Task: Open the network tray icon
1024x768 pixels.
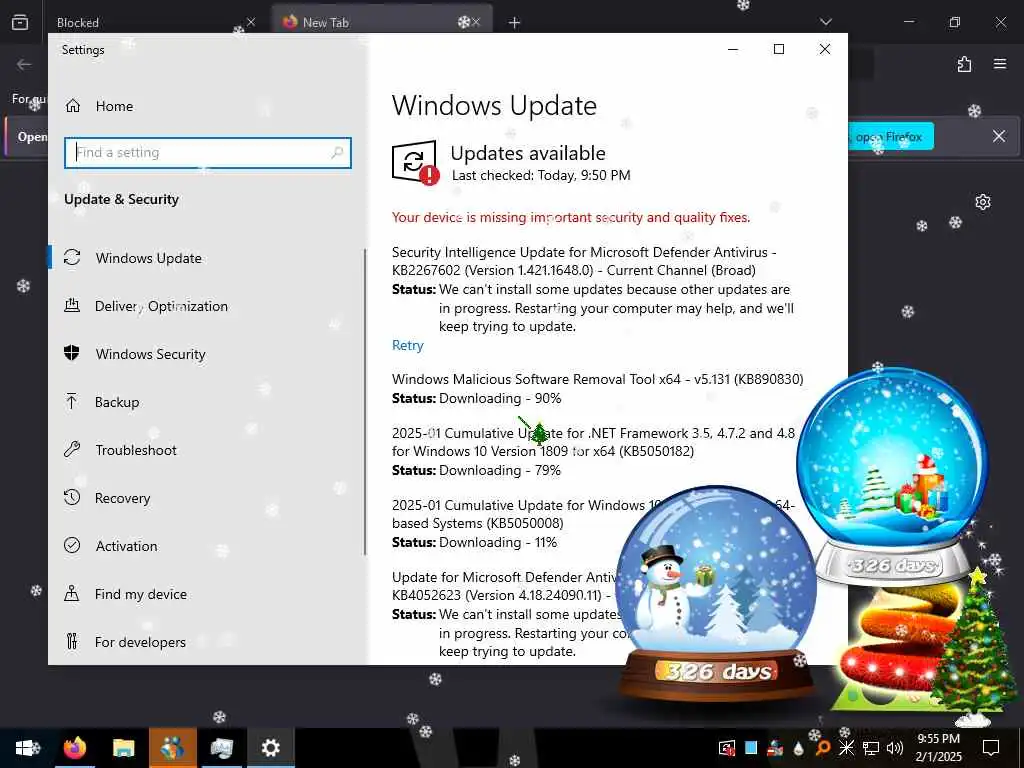Action: point(871,748)
